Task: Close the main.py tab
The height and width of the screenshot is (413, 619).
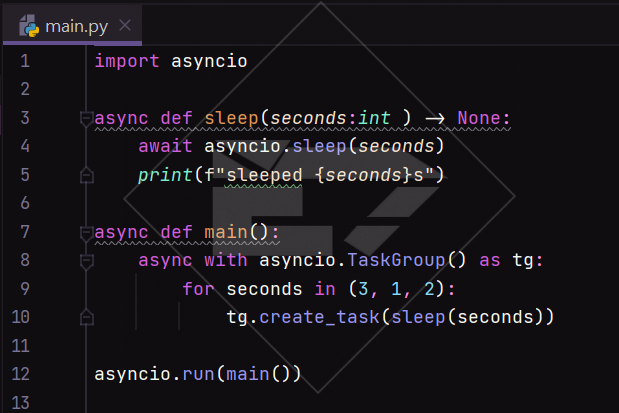Action: (125, 26)
